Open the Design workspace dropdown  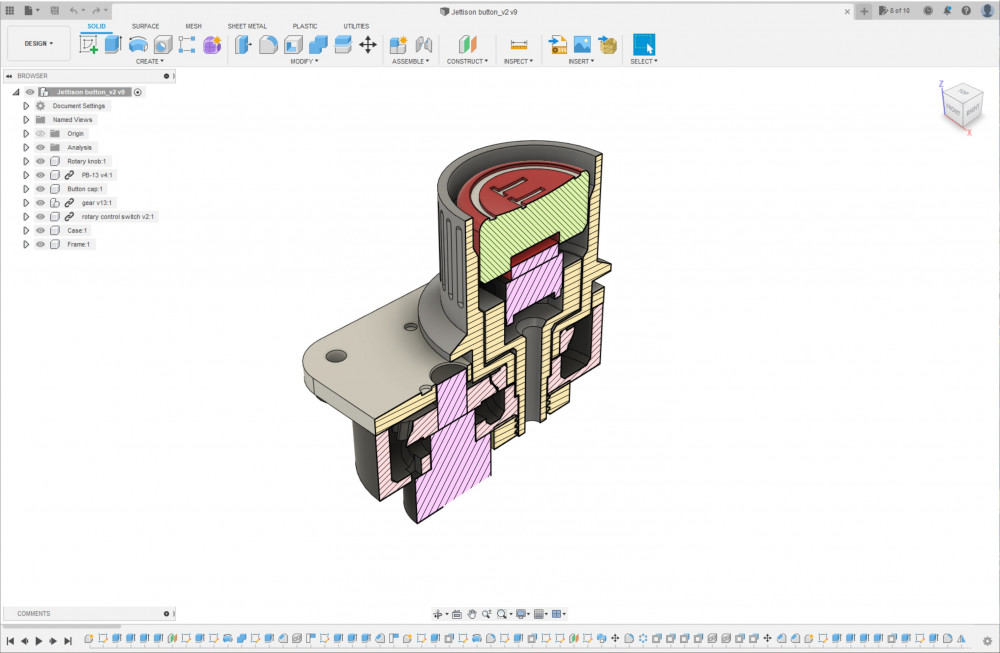(39, 44)
